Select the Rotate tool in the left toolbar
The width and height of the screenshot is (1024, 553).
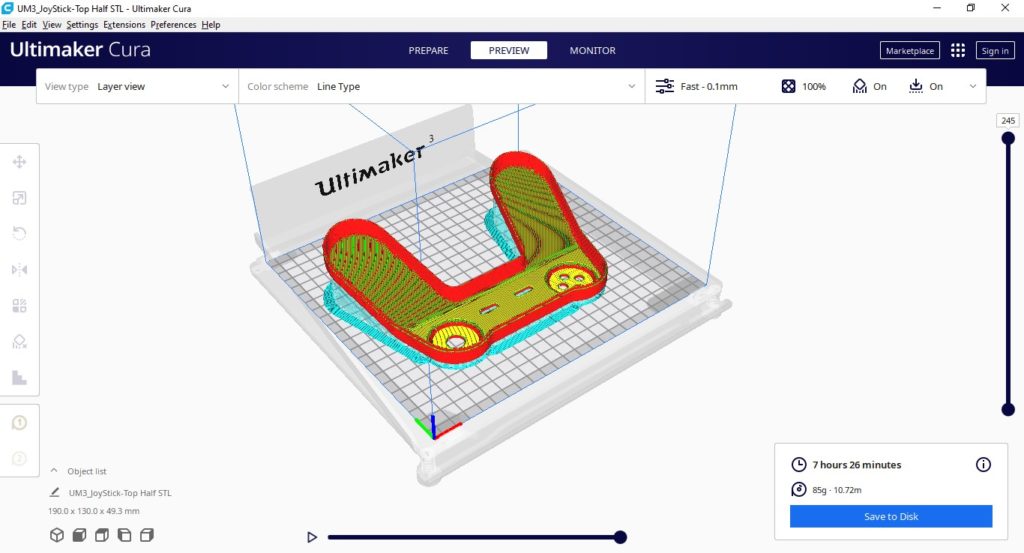(20, 234)
